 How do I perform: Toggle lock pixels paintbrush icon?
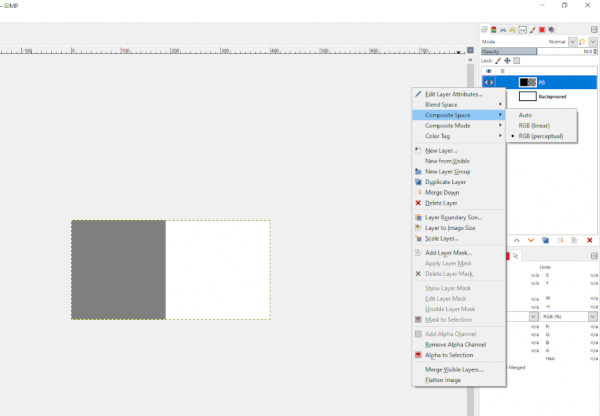[x=498, y=60]
